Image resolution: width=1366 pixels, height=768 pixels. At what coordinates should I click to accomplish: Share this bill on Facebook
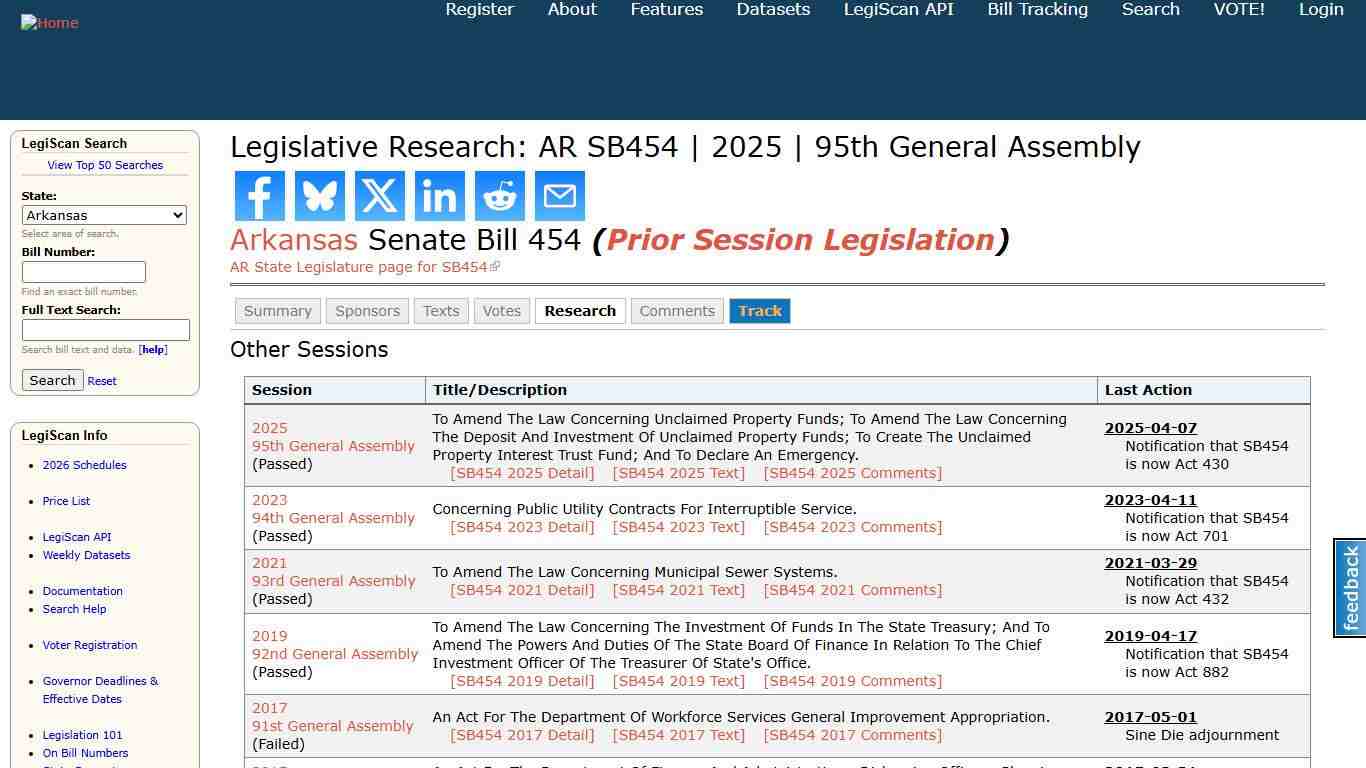(x=259, y=196)
